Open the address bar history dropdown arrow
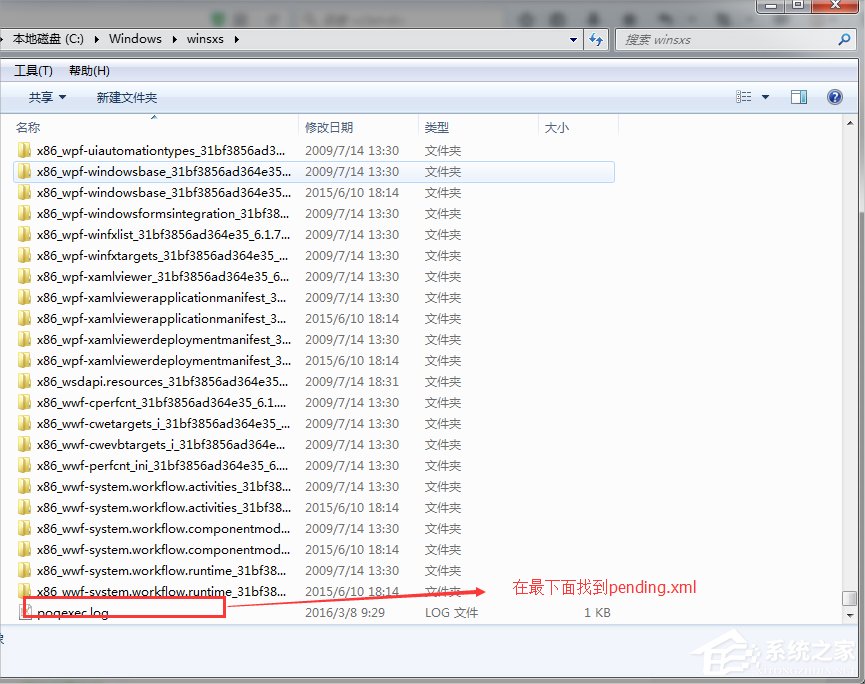Image resolution: width=865 pixels, height=684 pixels. [x=572, y=39]
